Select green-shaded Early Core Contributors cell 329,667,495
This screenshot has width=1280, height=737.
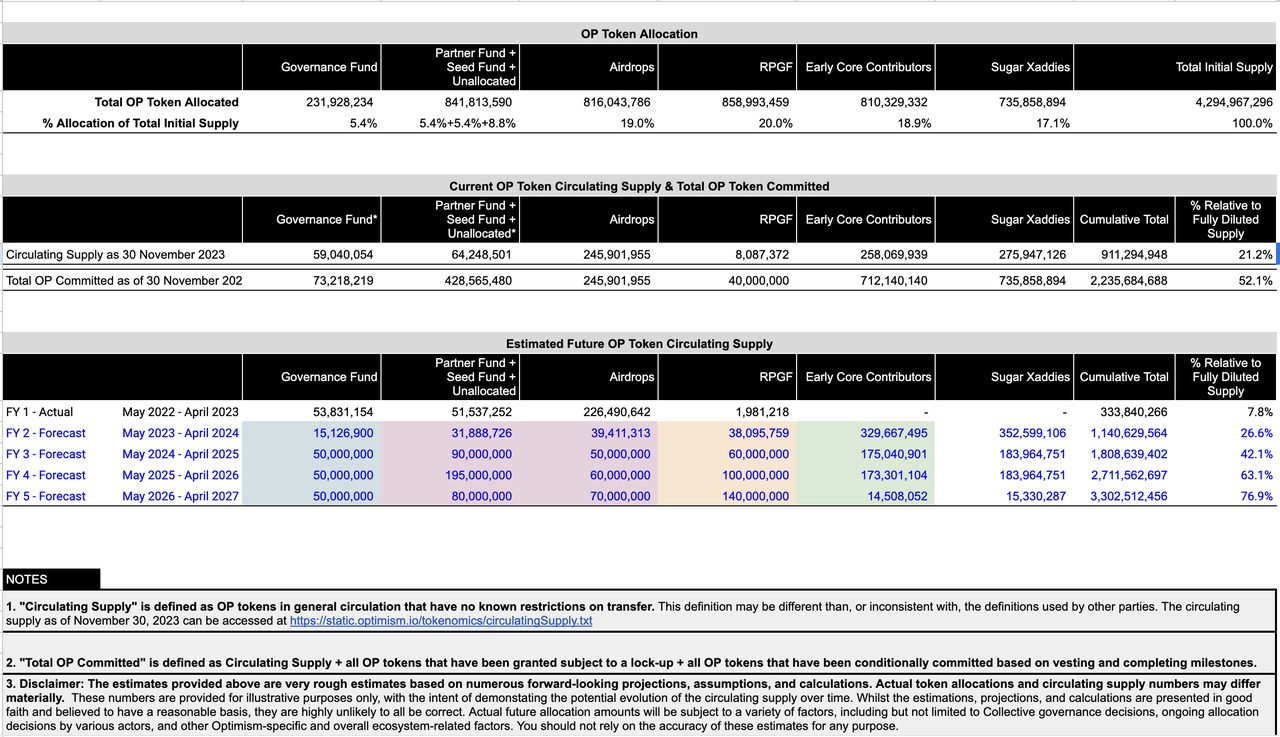point(893,433)
